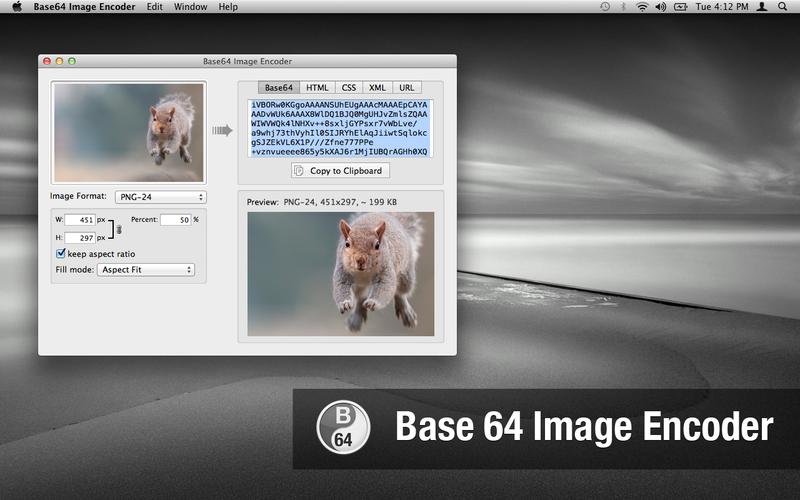Open the Window menu

coord(190,7)
